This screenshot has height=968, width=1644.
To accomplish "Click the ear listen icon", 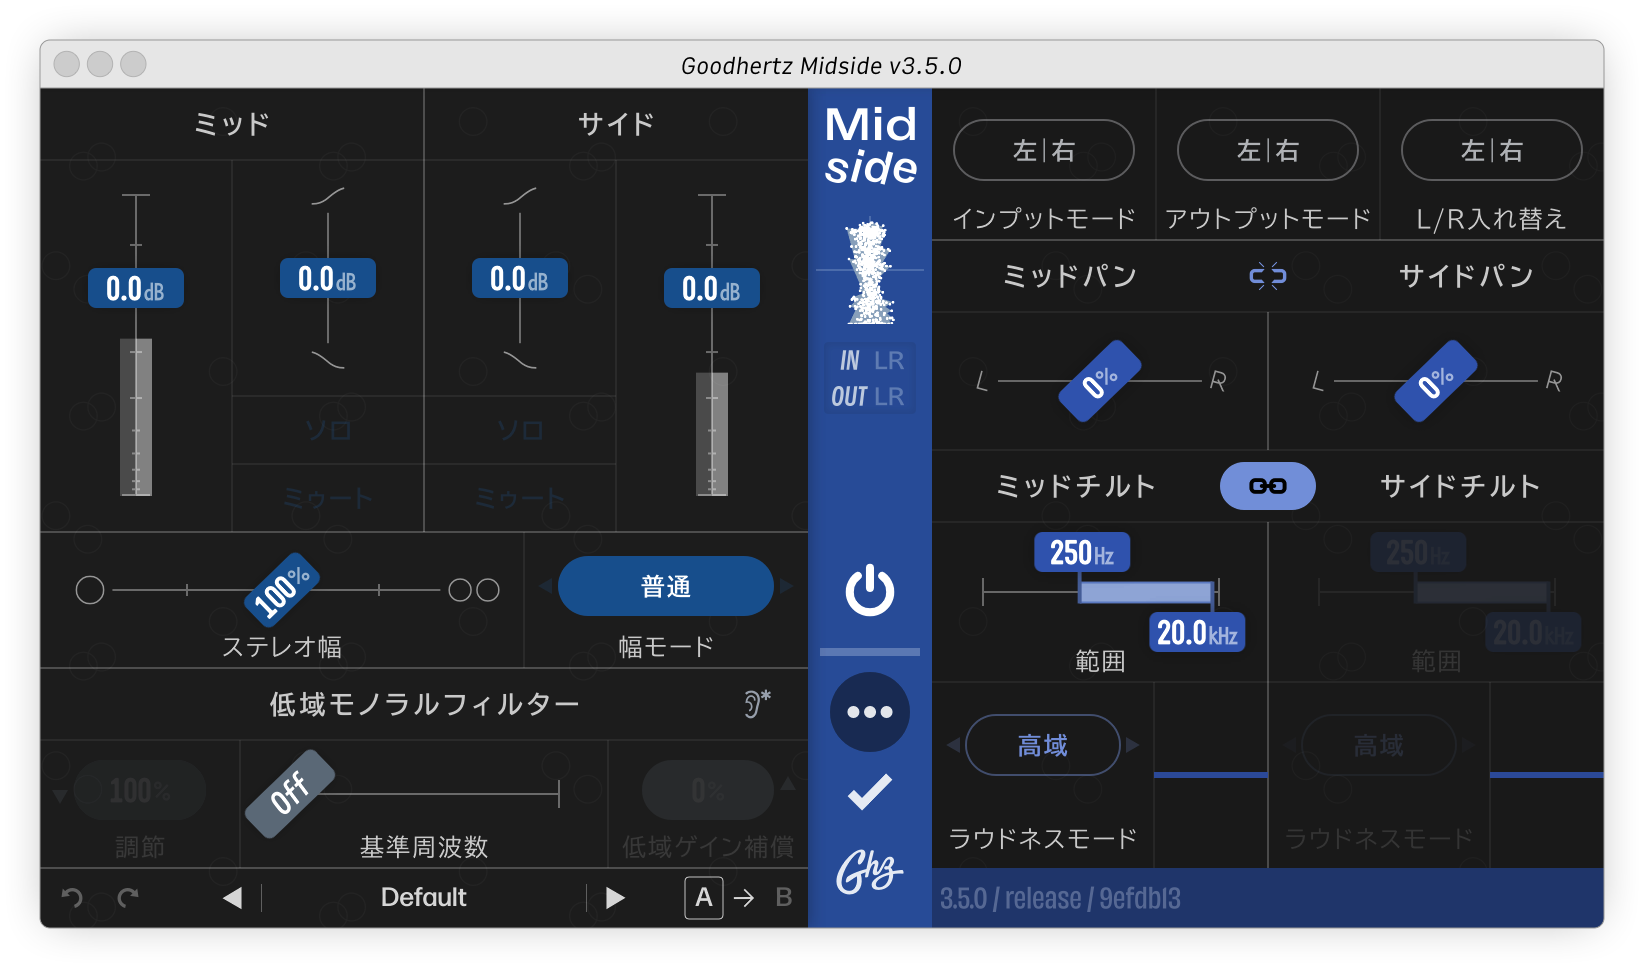I will pyautogui.click(x=756, y=704).
